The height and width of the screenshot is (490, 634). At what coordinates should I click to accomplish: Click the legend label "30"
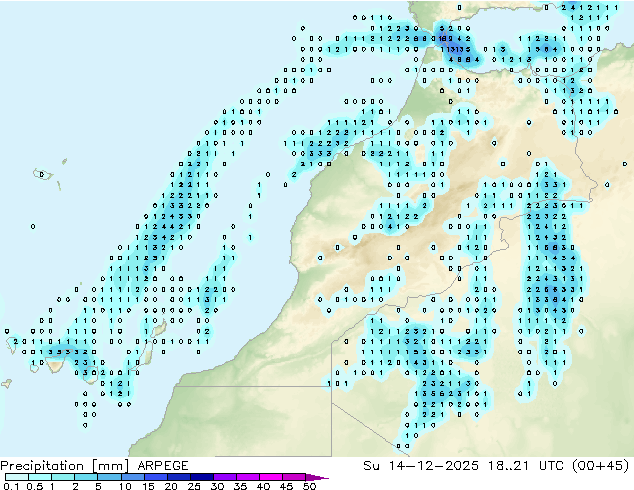217,486
